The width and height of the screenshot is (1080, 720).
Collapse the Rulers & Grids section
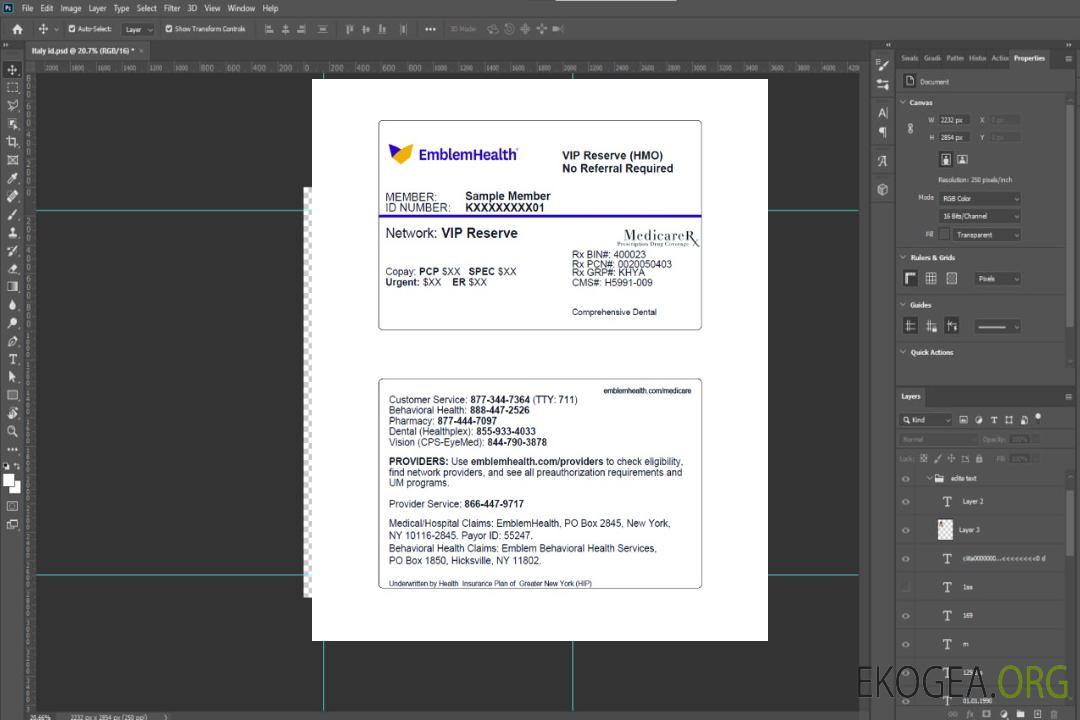903,258
